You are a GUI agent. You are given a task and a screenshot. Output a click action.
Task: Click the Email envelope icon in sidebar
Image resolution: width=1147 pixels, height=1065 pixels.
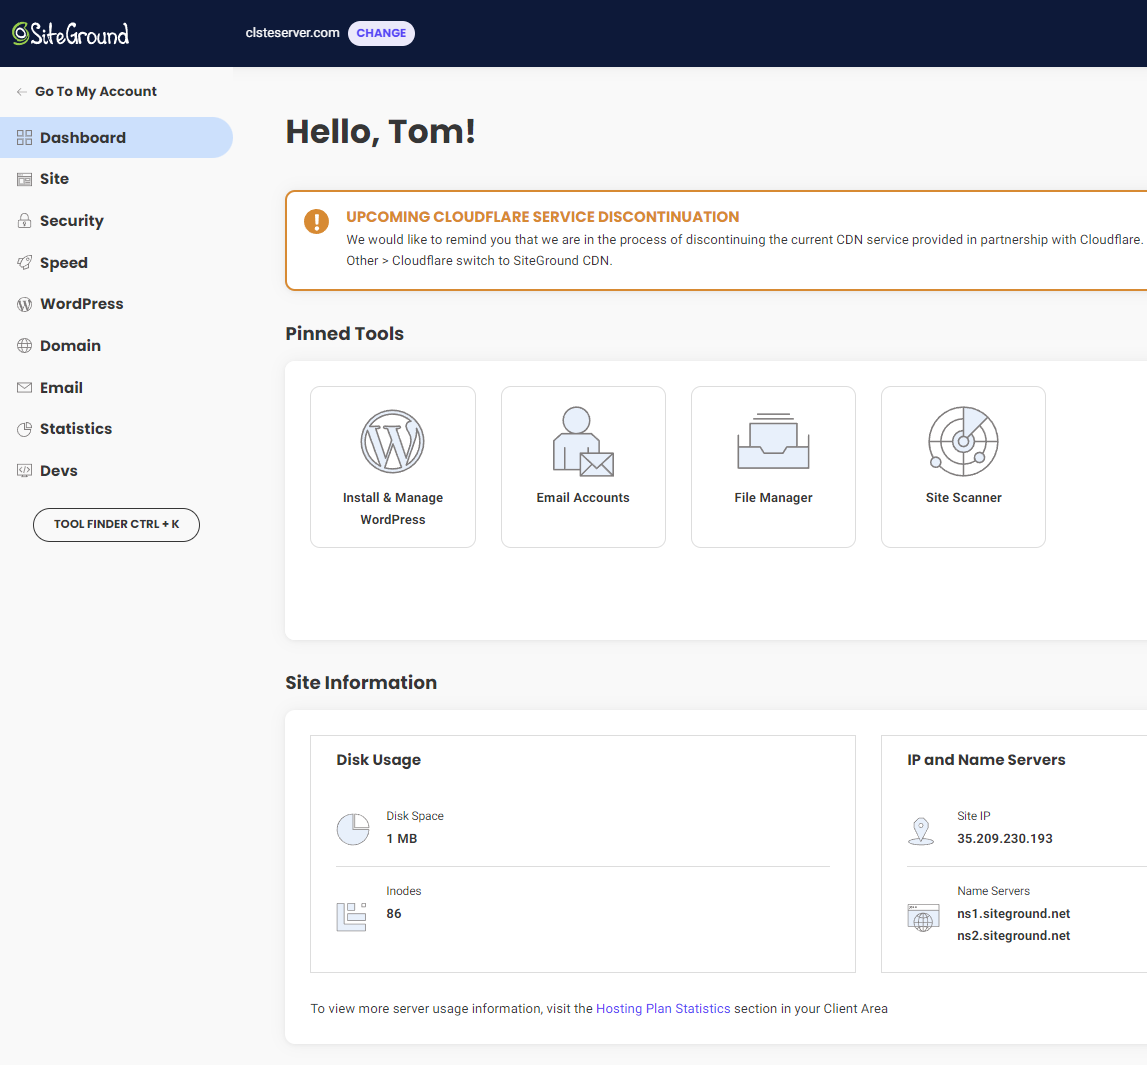point(24,388)
